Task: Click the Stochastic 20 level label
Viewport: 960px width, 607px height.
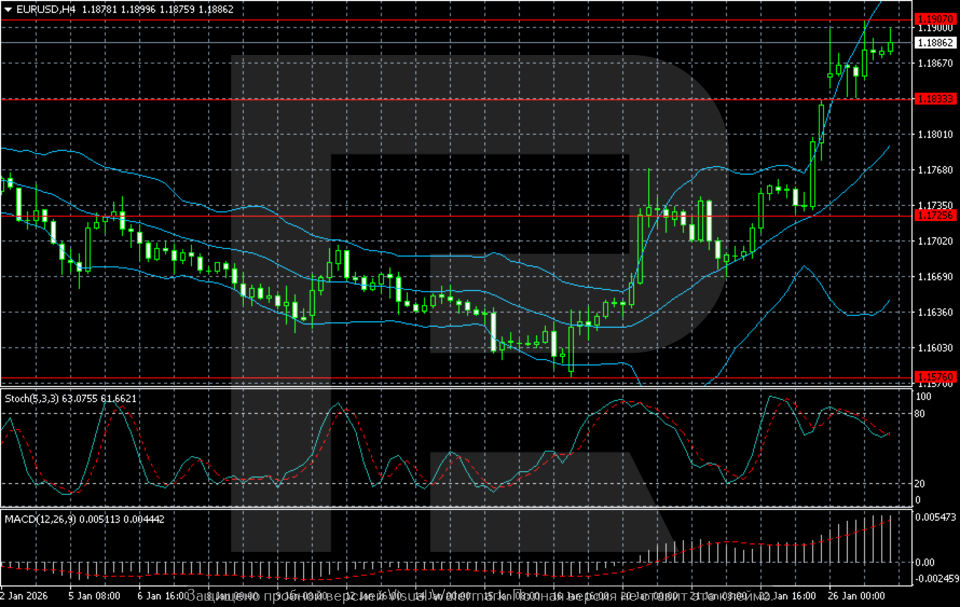Action: tap(922, 484)
